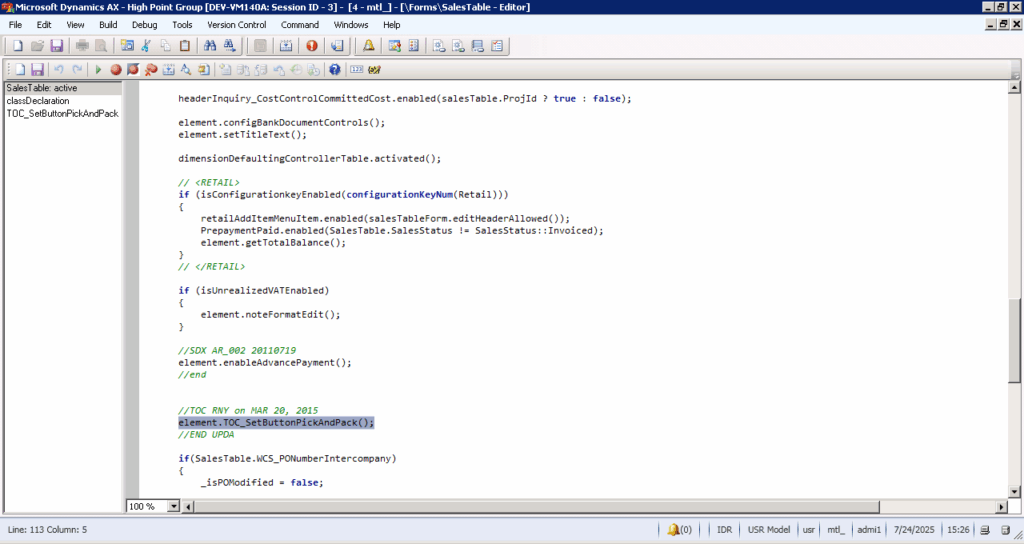The image size is (1024, 544).
Task: Click the horizontal scrollbar left arrow
Action: coord(188,506)
